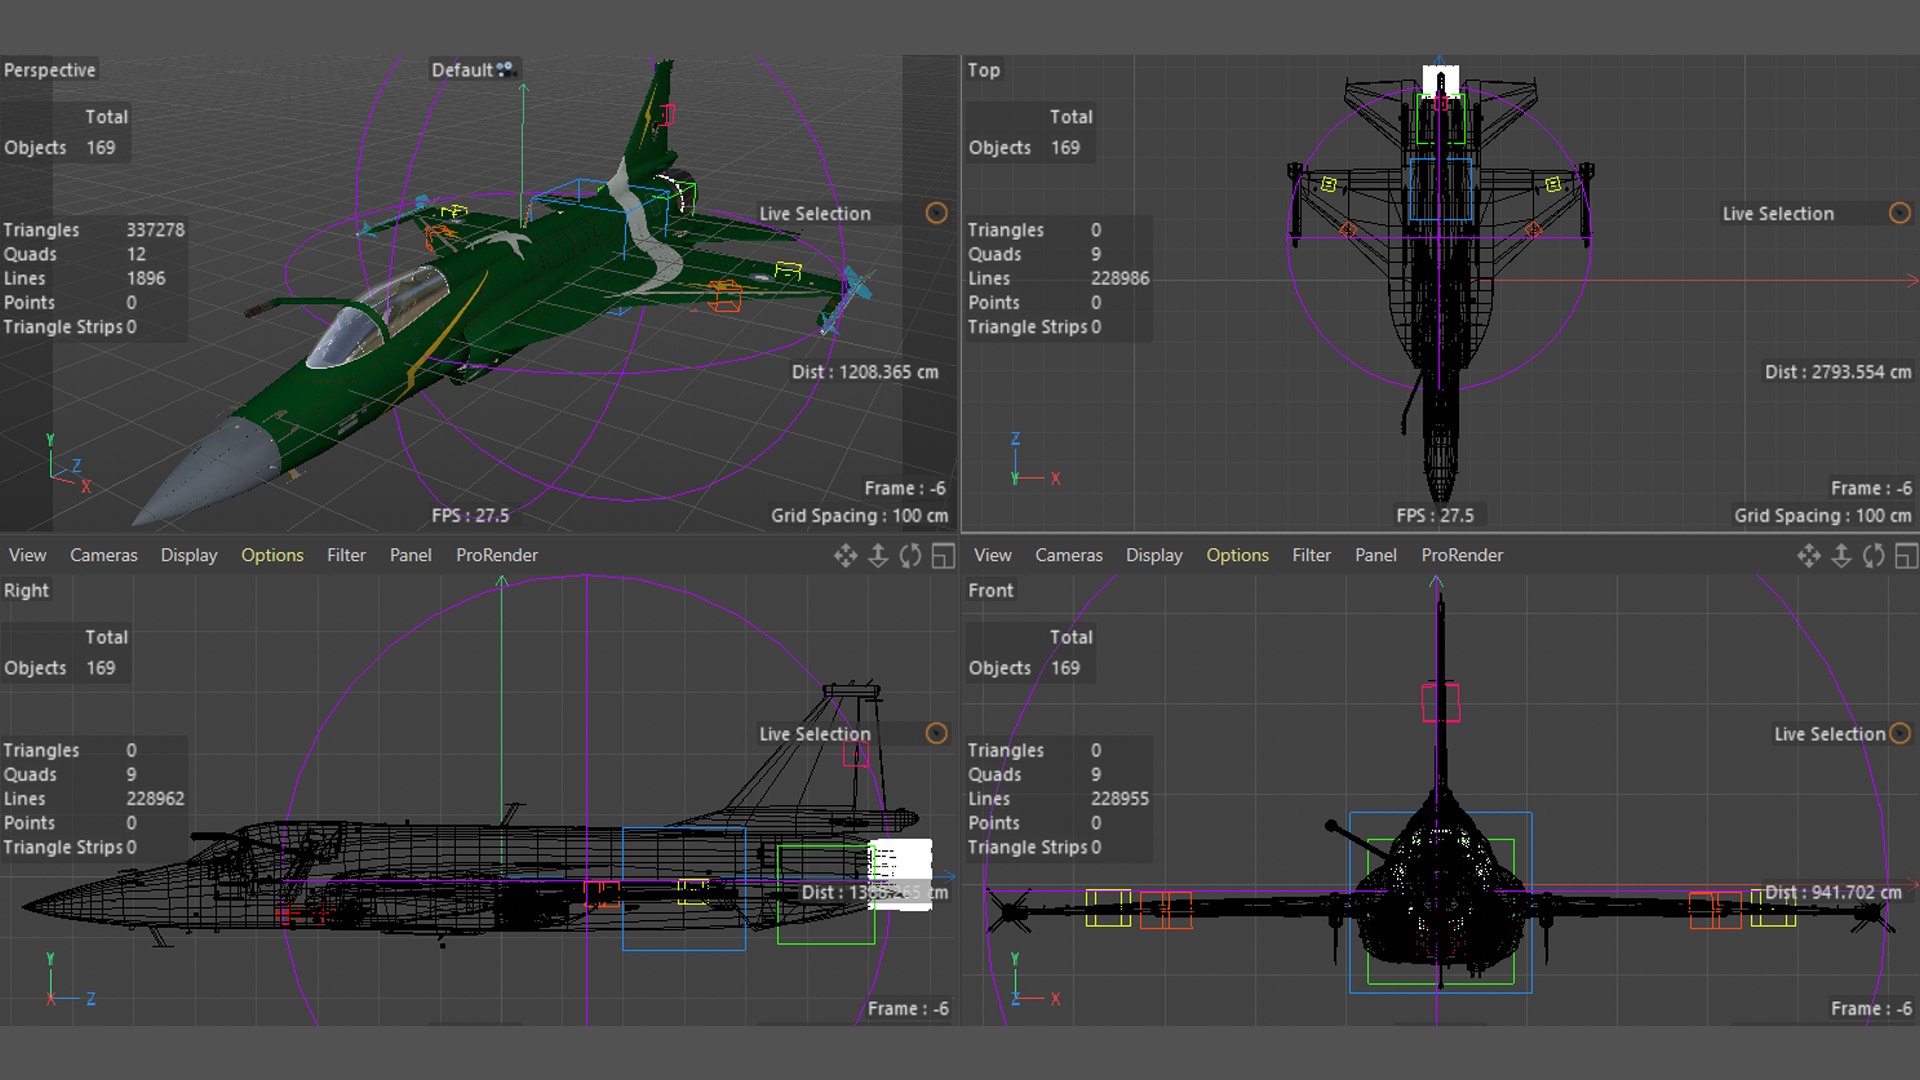
Task: Click Live Selection circle icon in Perspective view
Action: [x=936, y=213]
